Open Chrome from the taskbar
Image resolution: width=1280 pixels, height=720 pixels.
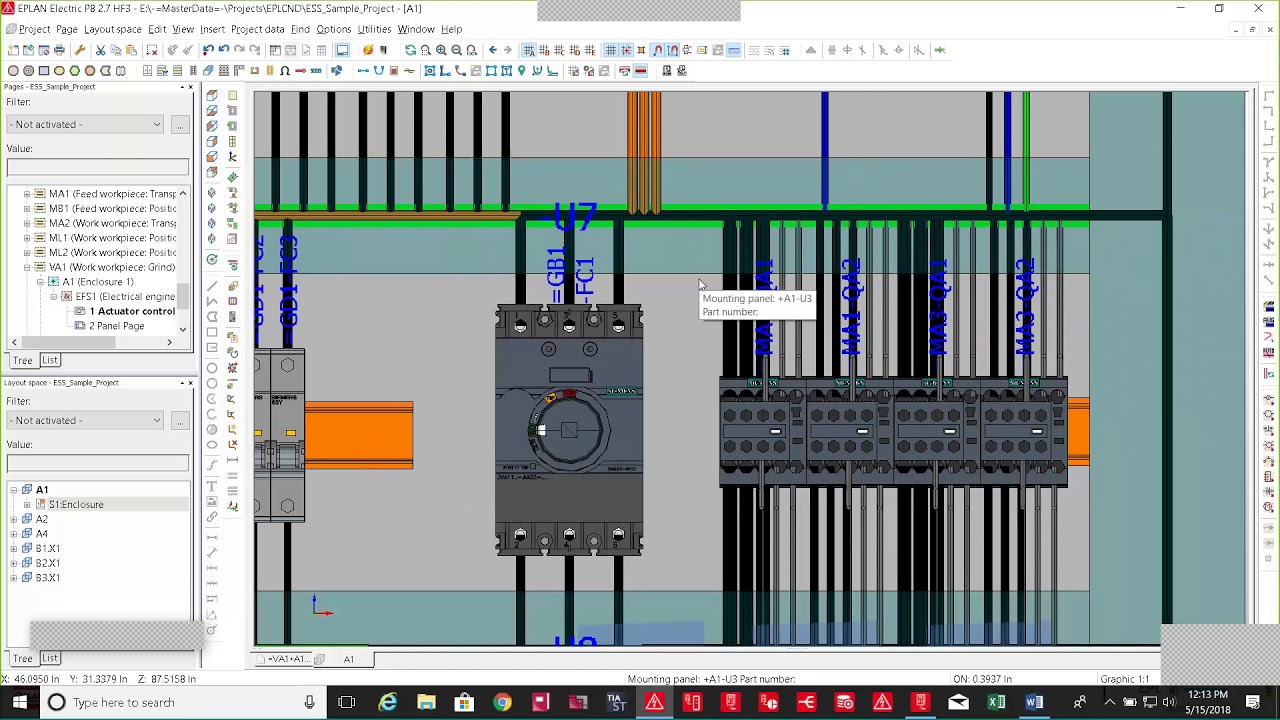pyautogui.click(x=502, y=702)
